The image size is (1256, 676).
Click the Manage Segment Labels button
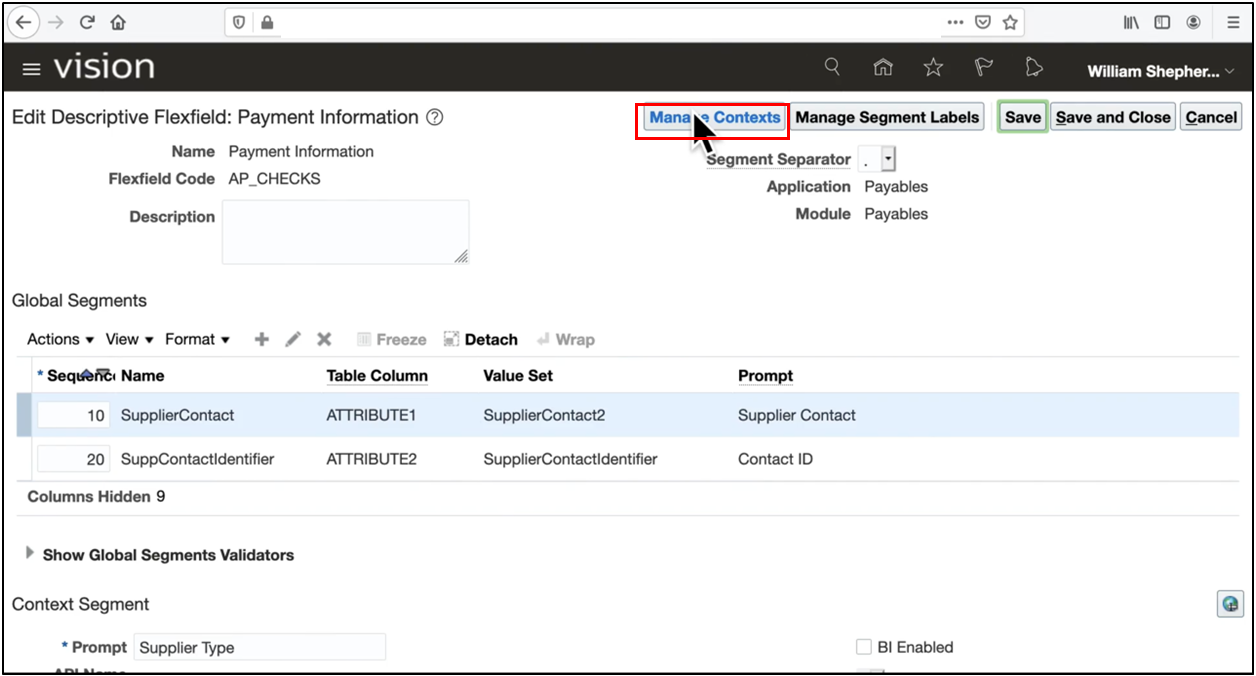pyautogui.click(x=887, y=117)
